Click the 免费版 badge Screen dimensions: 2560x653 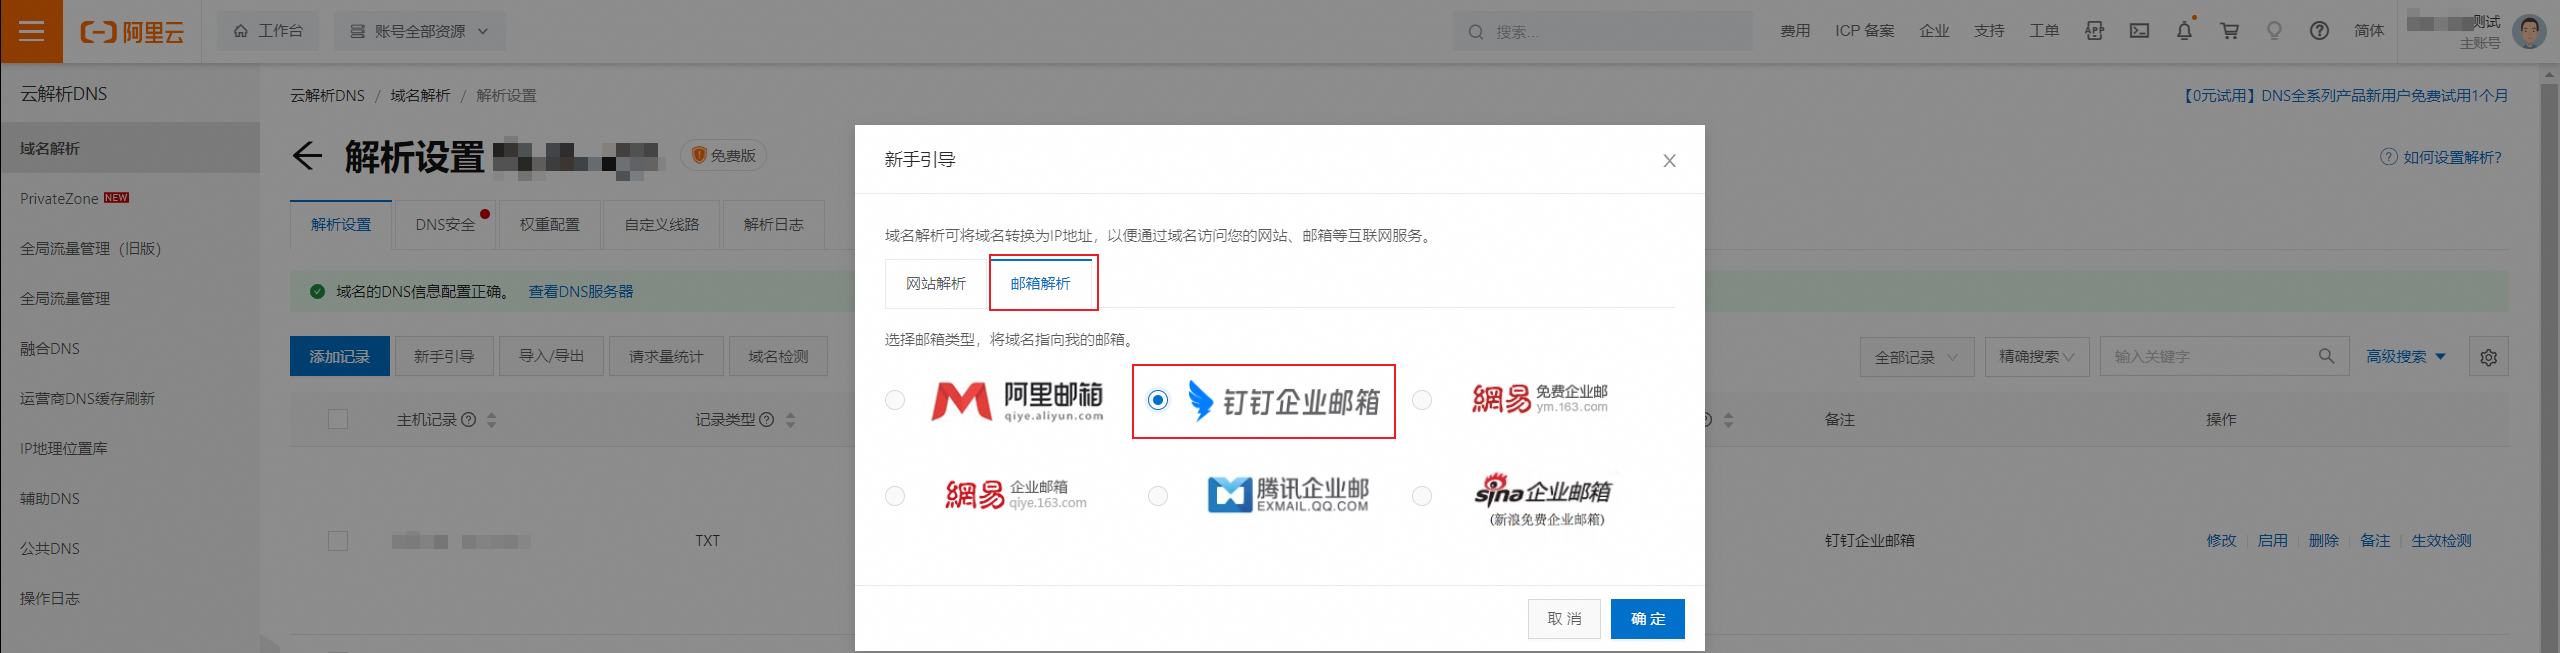[x=724, y=155]
